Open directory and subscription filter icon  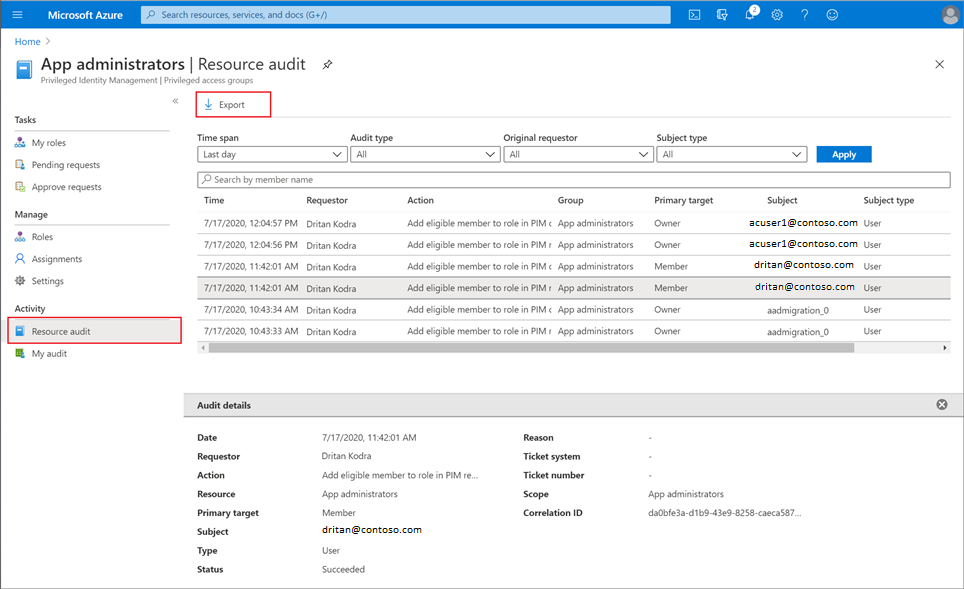pos(722,15)
